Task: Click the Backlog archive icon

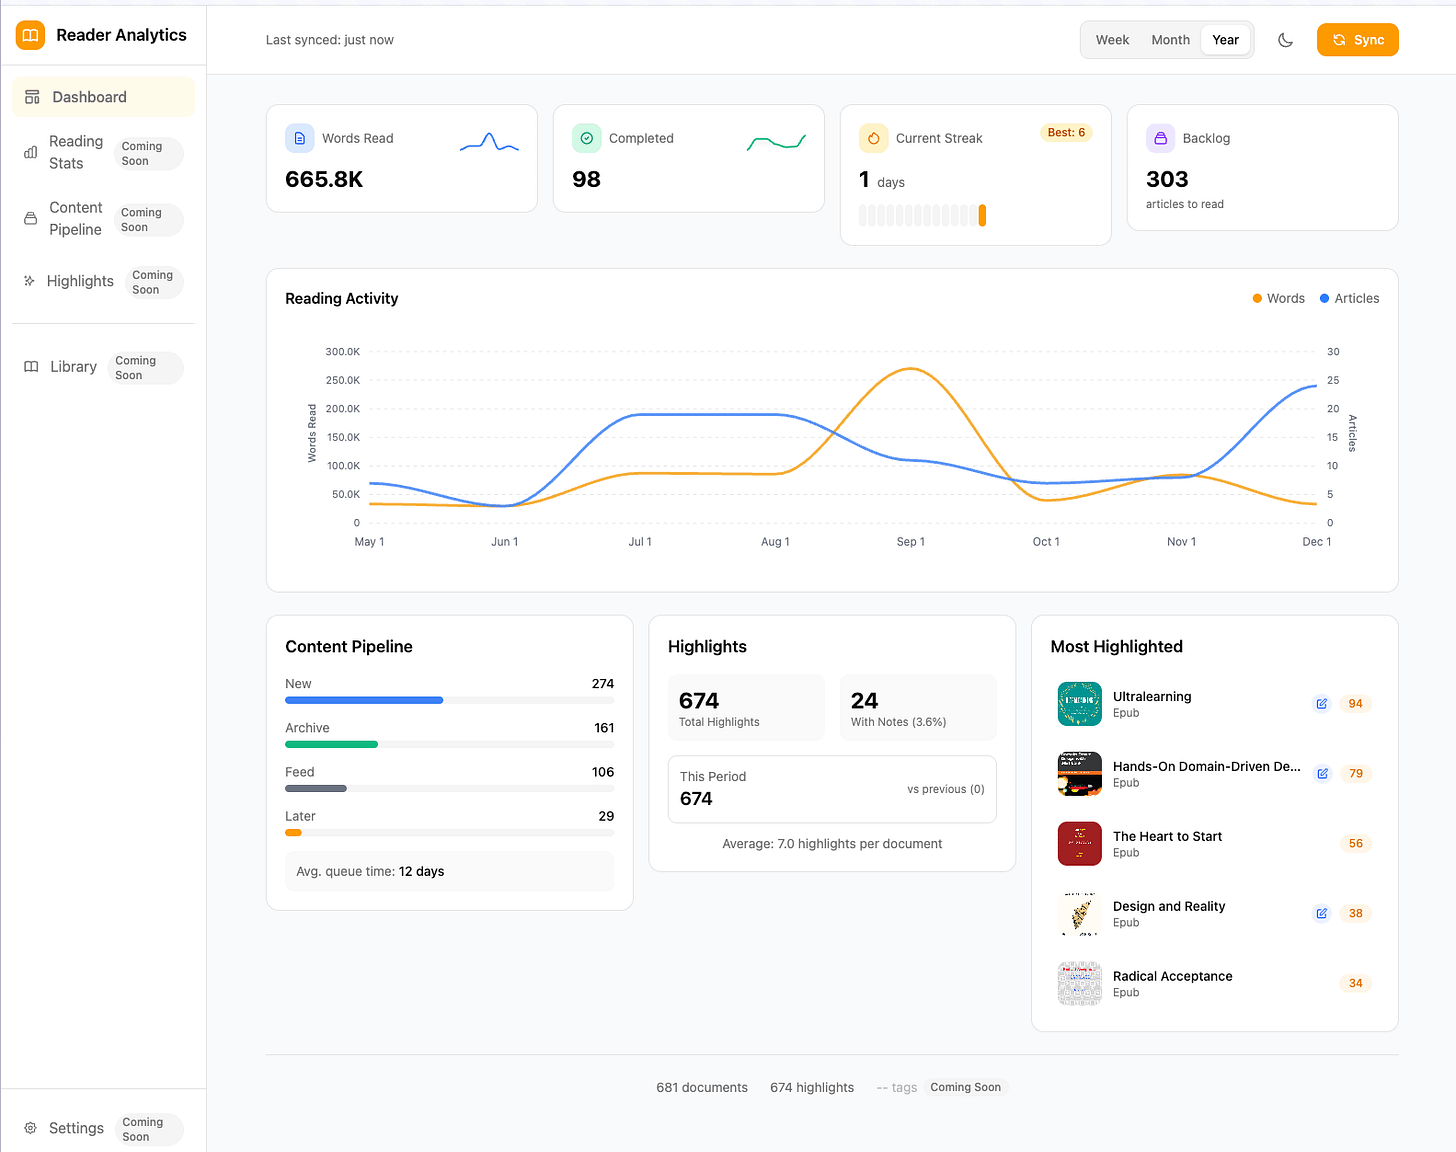Action: 1160,138
